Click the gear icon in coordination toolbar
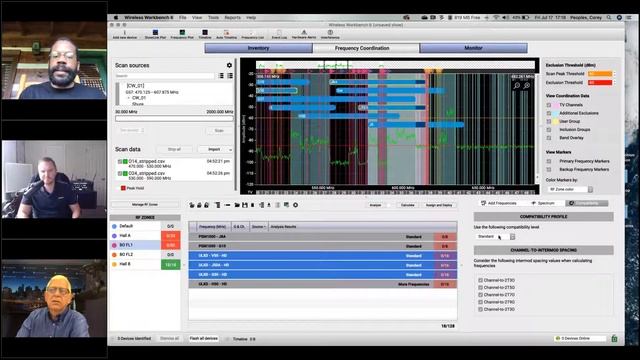The width and height of the screenshot is (640, 360). click(296, 205)
